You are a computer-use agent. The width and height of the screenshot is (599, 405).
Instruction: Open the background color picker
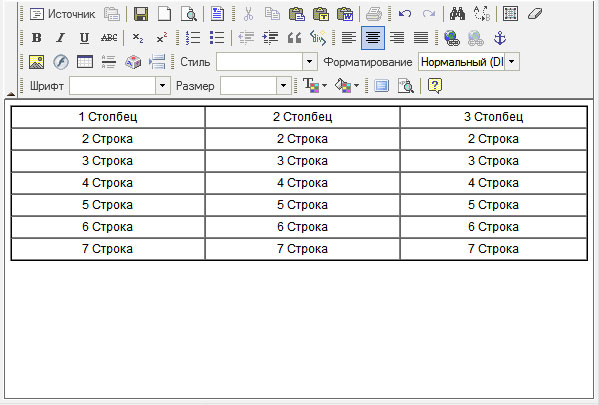(x=347, y=86)
